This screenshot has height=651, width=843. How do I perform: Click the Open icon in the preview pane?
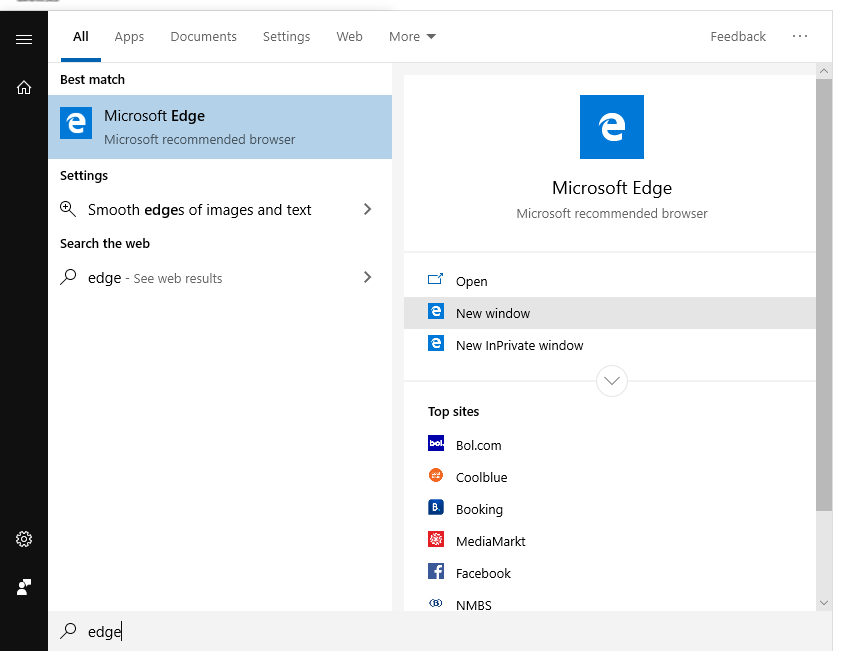[x=435, y=279]
